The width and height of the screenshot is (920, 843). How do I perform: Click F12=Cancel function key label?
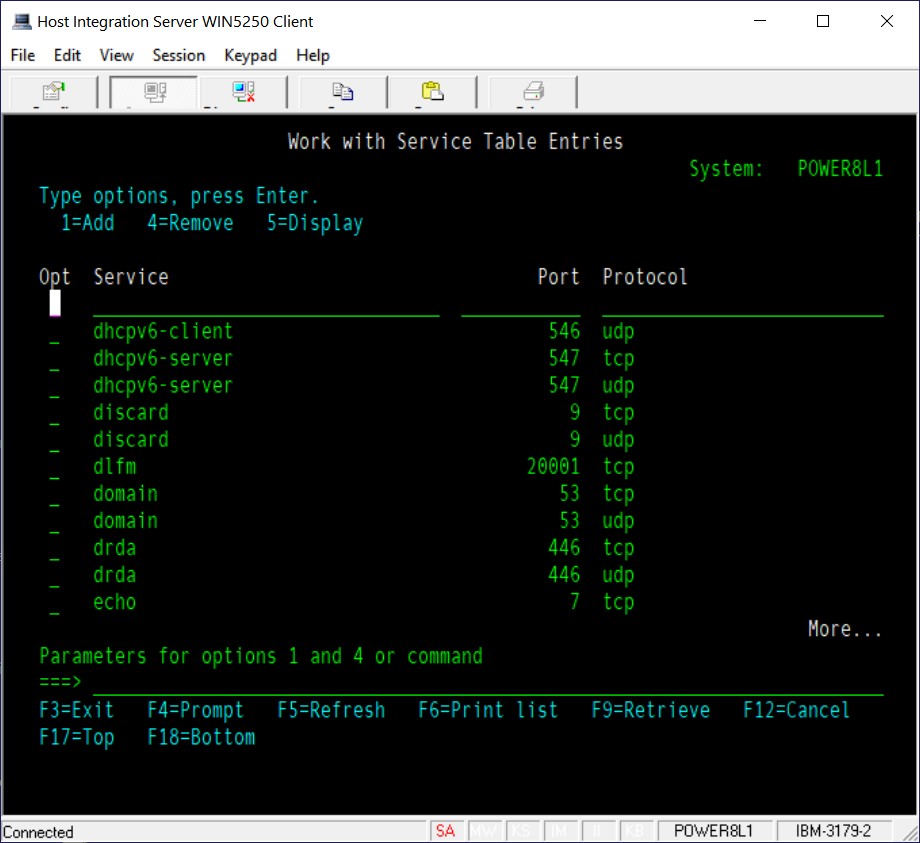click(x=796, y=710)
